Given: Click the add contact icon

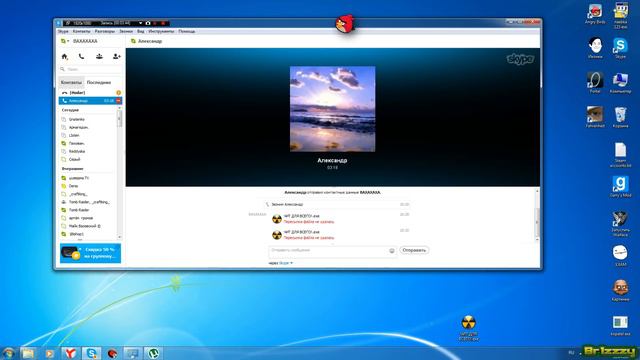Looking at the screenshot, I should click(x=117, y=56).
